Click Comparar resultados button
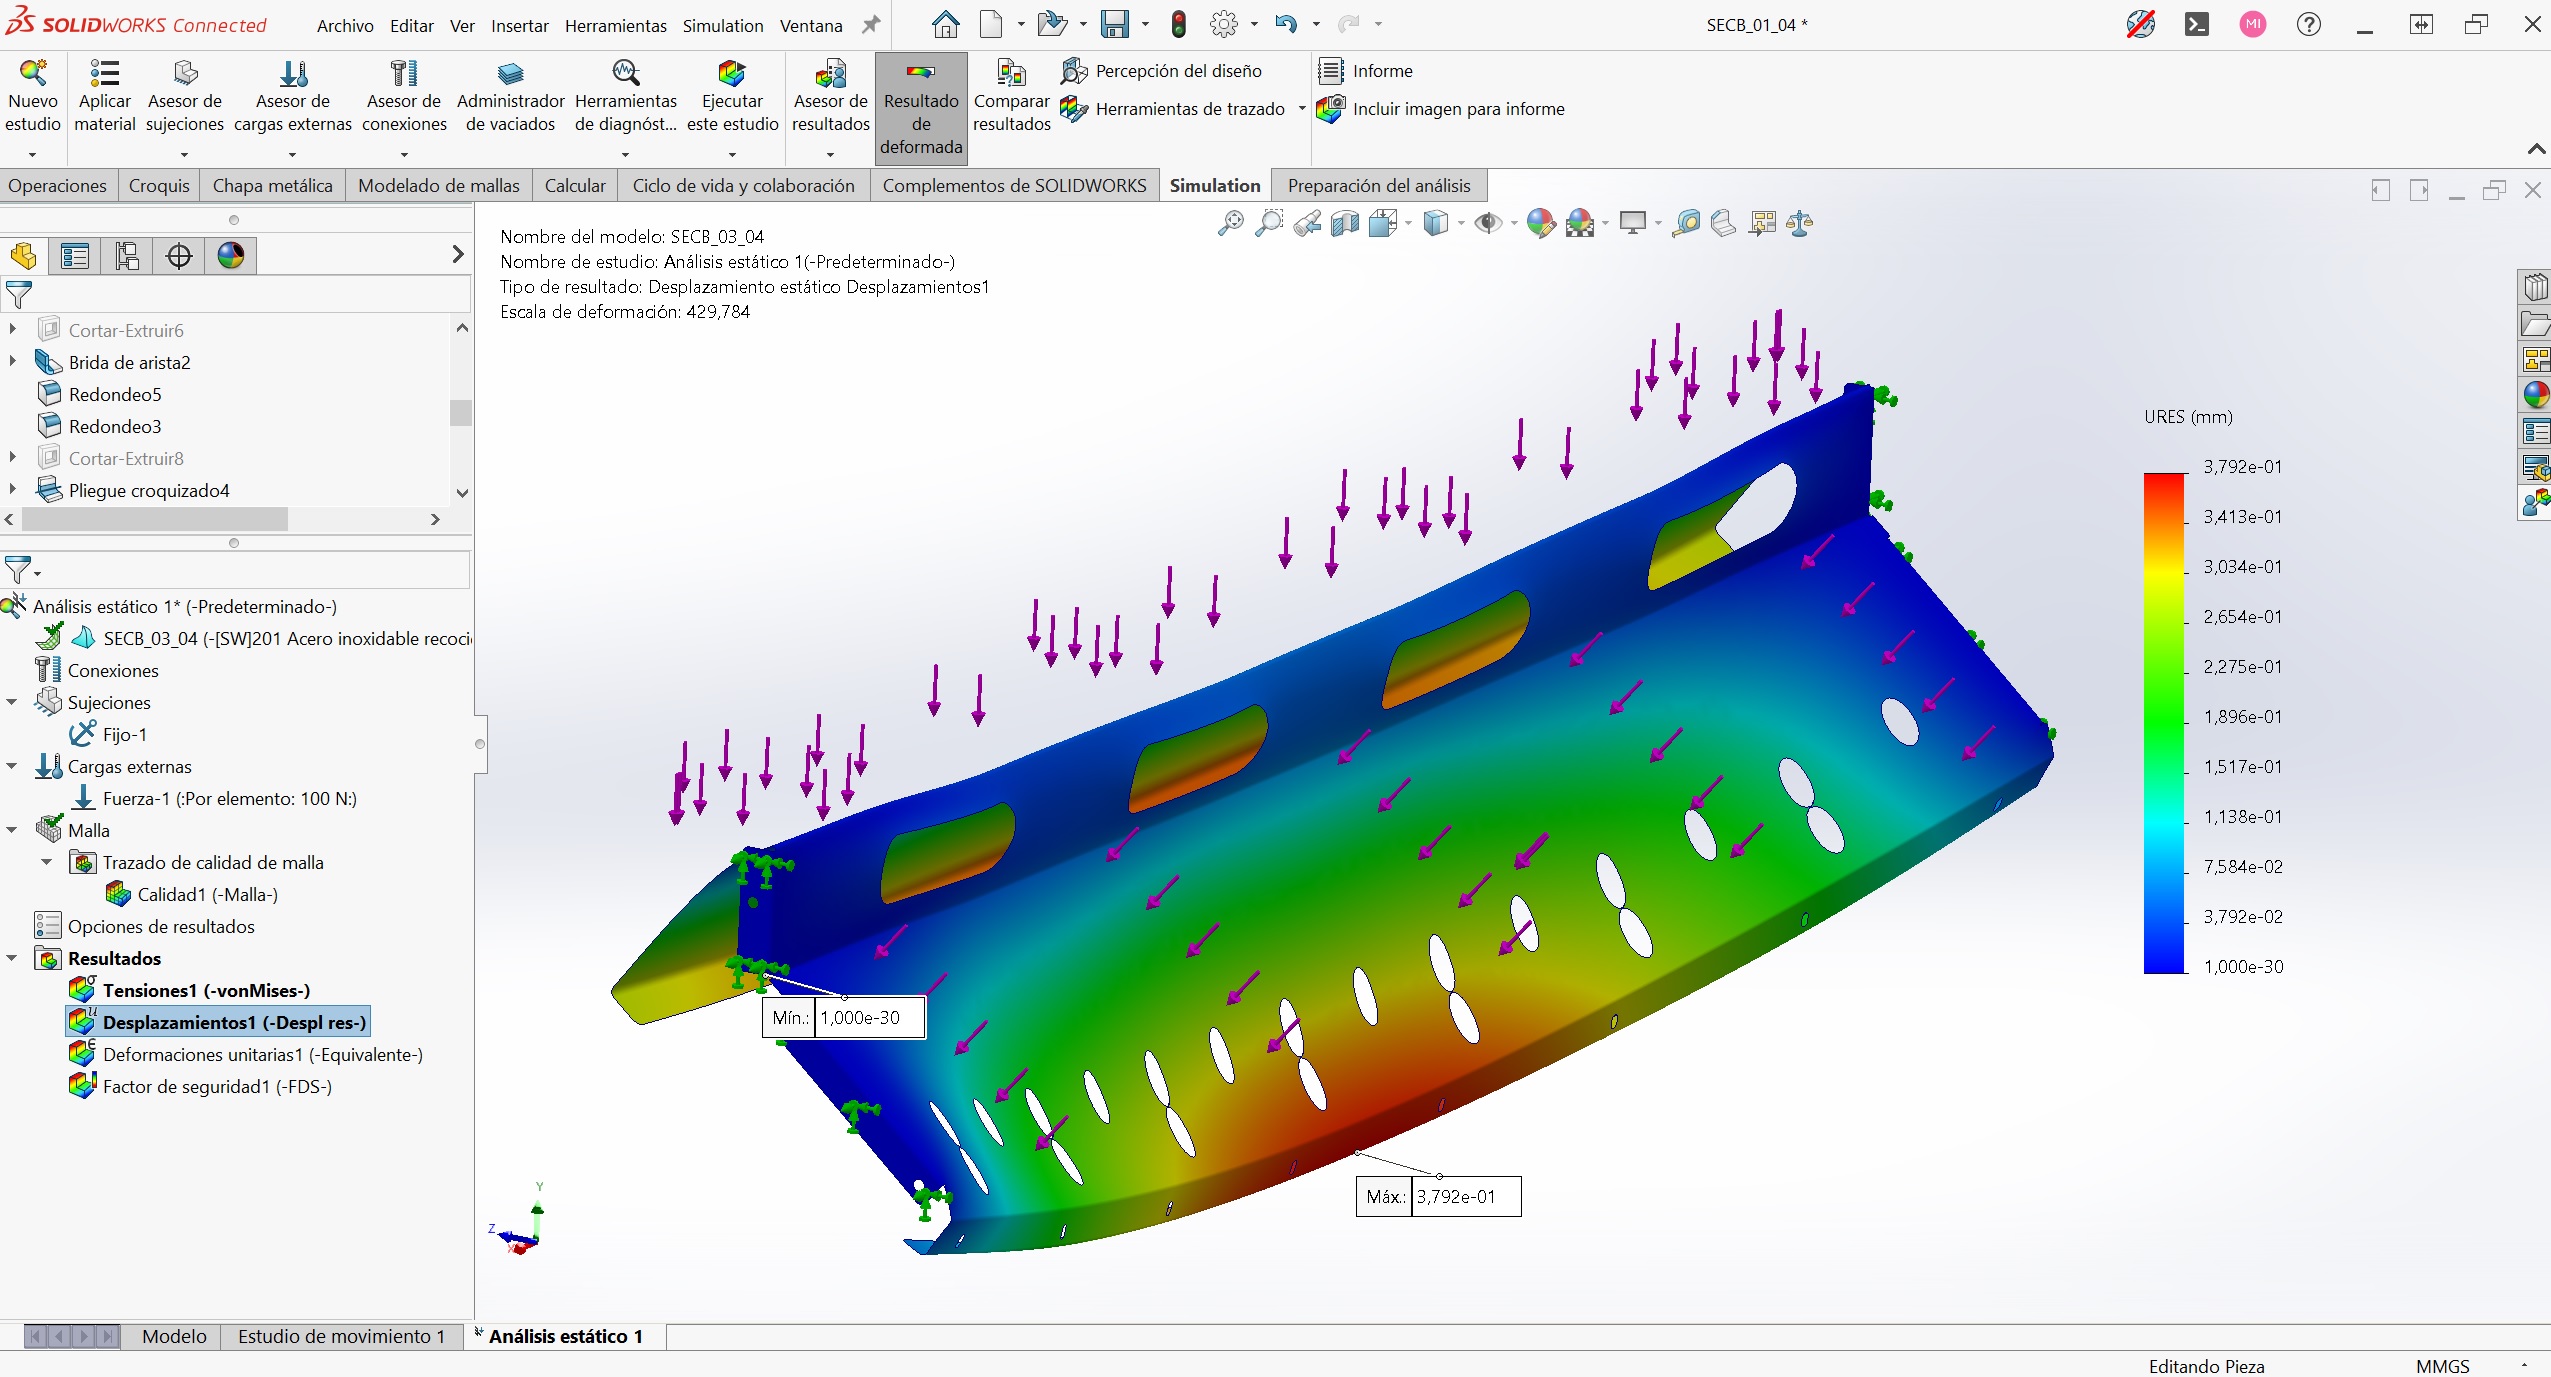The height and width of the screenshot is (1377, 2551). pos(1011,97)
